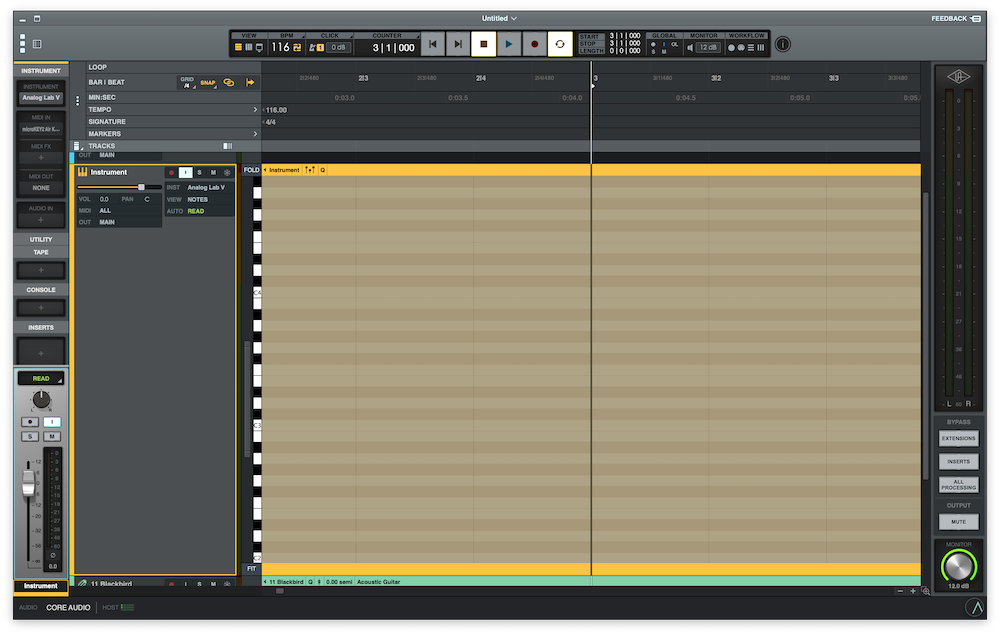Open the Analog Lab V instrument selector

pos(41,98)
